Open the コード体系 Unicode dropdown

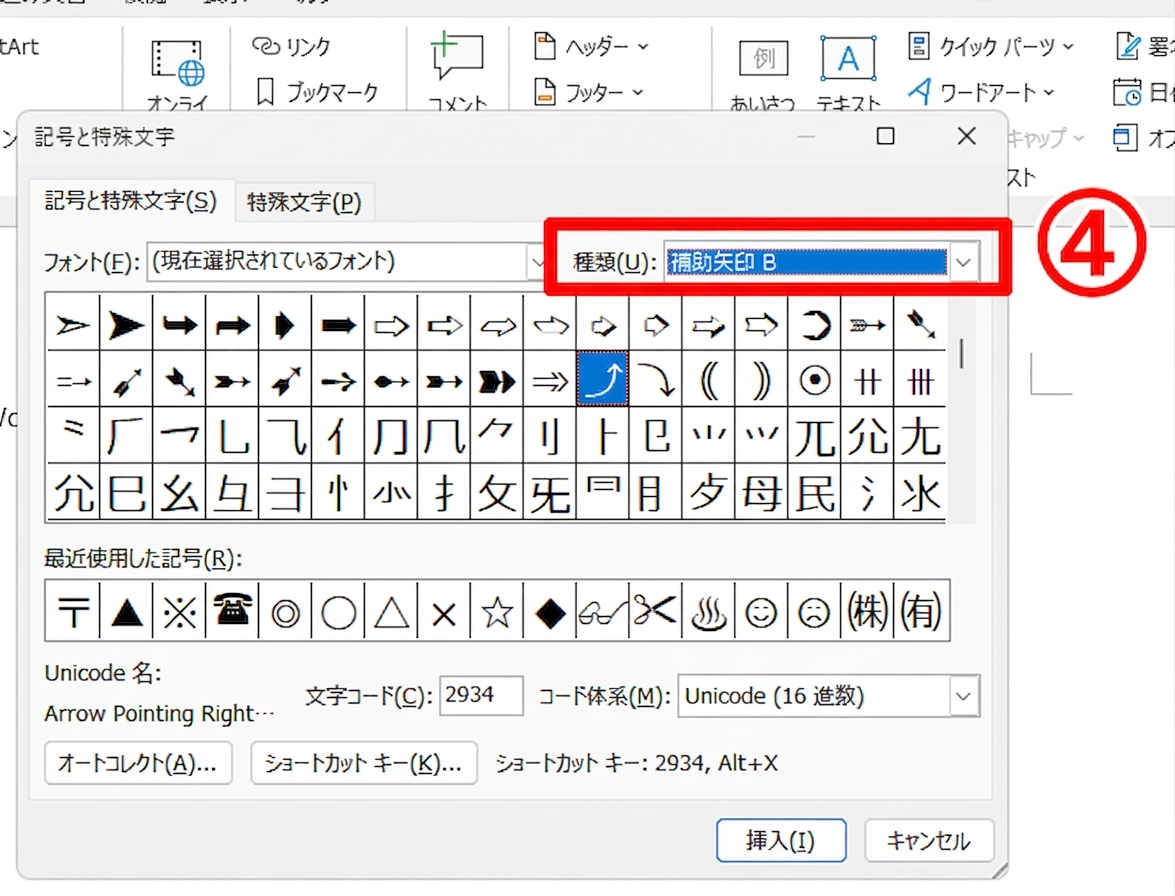(x=963, y=696)
